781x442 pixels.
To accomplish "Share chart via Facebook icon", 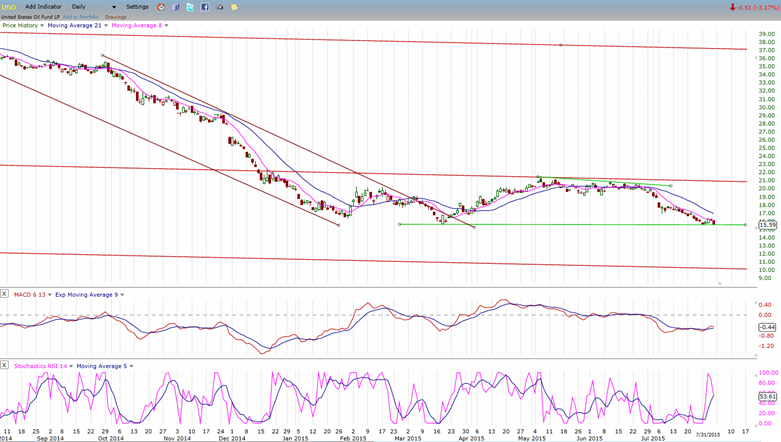I will pos(205,7).
